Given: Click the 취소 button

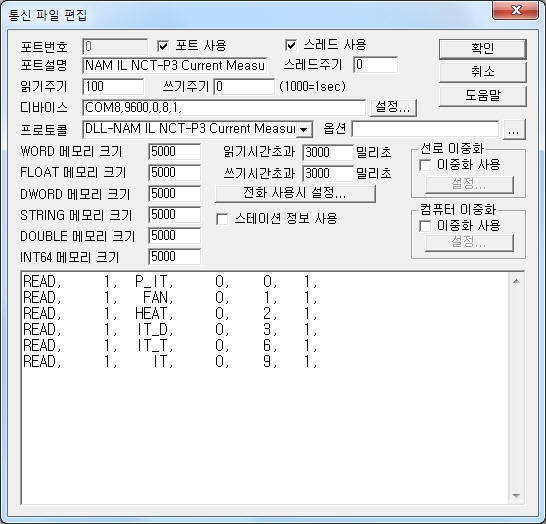Looking at the screenshot, I should point(483,72).
